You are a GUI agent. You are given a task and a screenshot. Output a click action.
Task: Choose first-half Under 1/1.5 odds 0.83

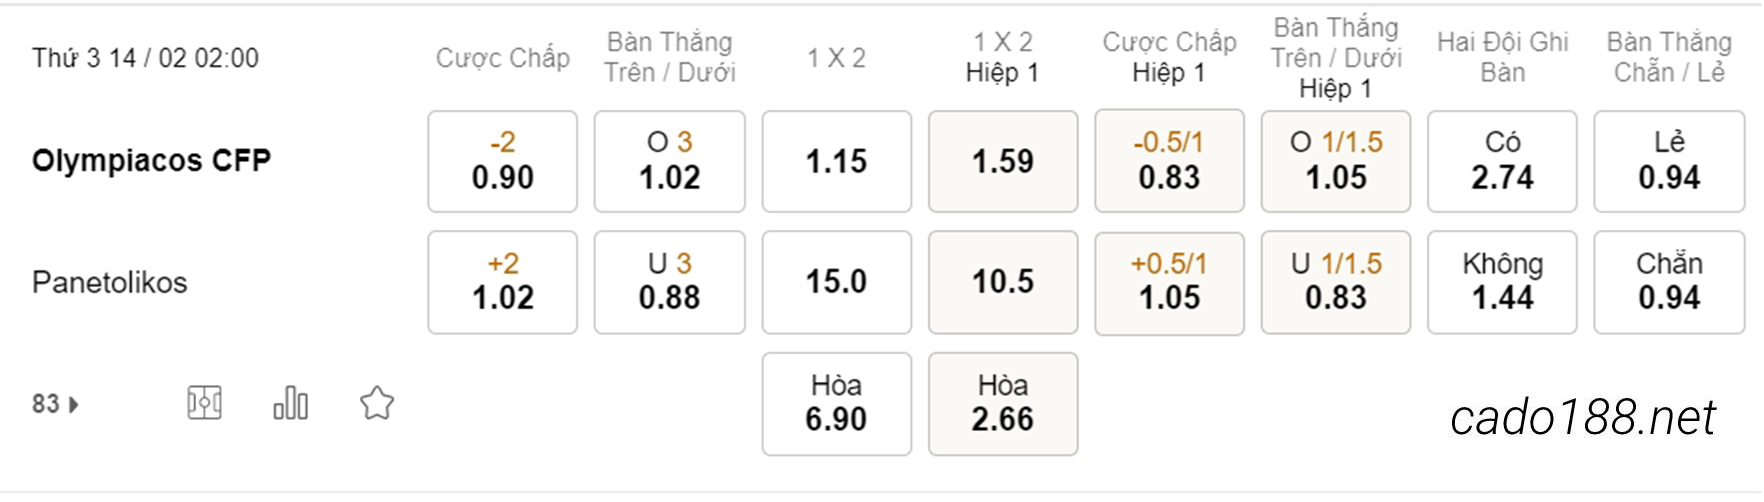click(1336, 282)
